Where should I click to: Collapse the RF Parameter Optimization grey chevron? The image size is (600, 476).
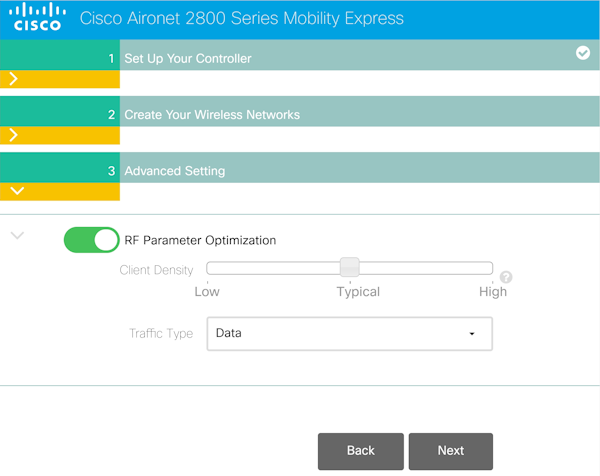17,235
